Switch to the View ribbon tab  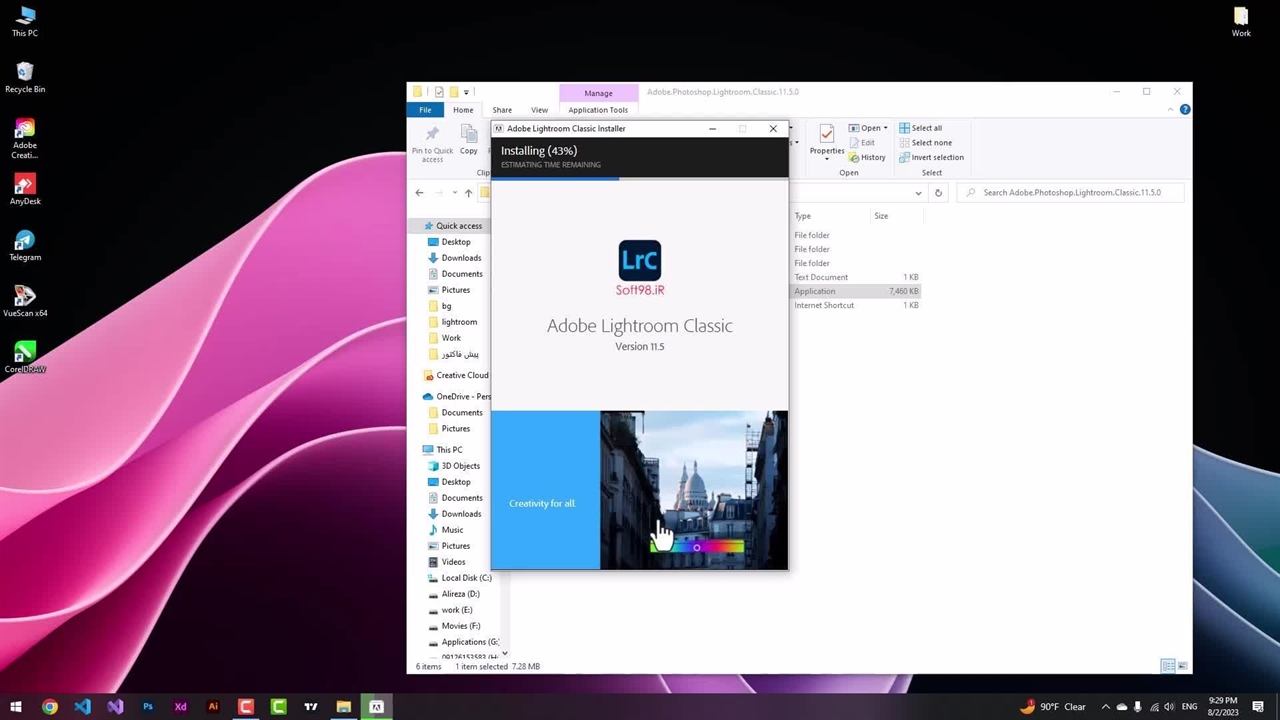coord(539,110)
